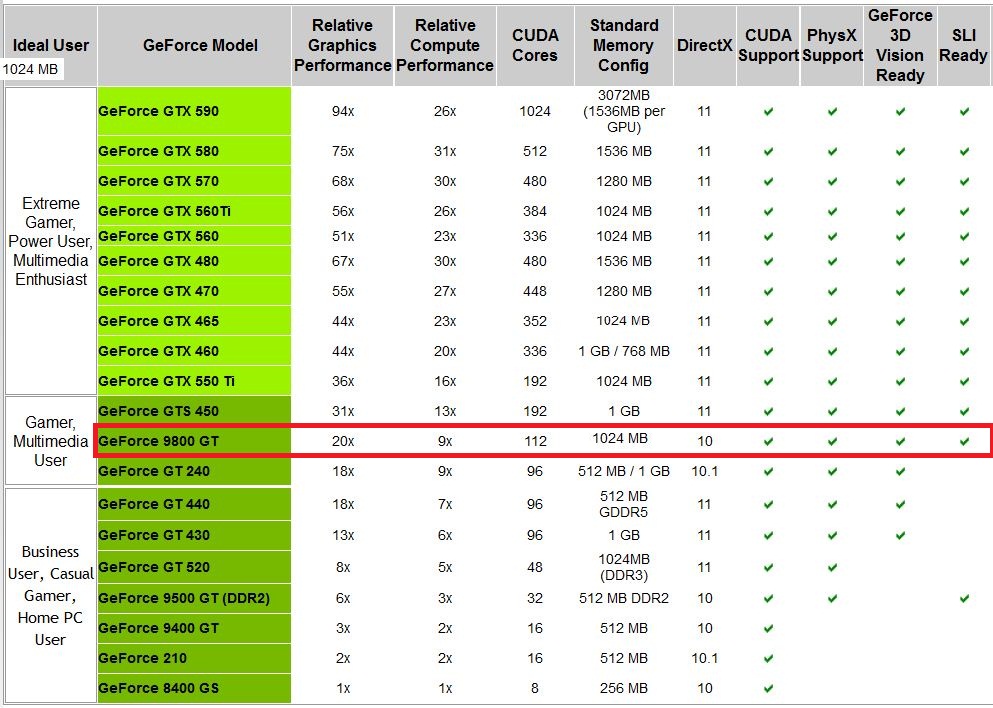Select the Business User, Casual Gamer cell
This screenshot has width=993, height=708.
click(50, 595)
